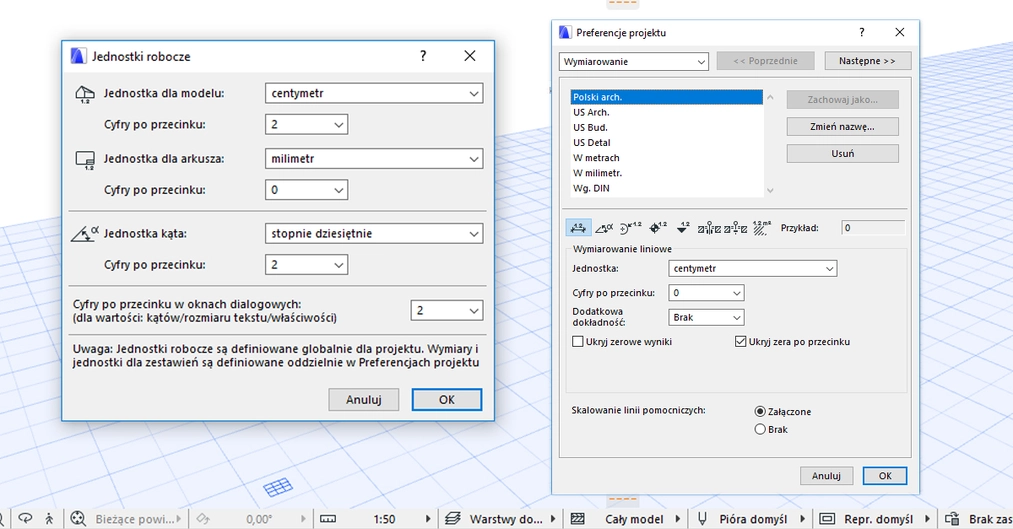The image size is (1013, 529).
Task: Select the area calculations icon
Action: point(762,227)
